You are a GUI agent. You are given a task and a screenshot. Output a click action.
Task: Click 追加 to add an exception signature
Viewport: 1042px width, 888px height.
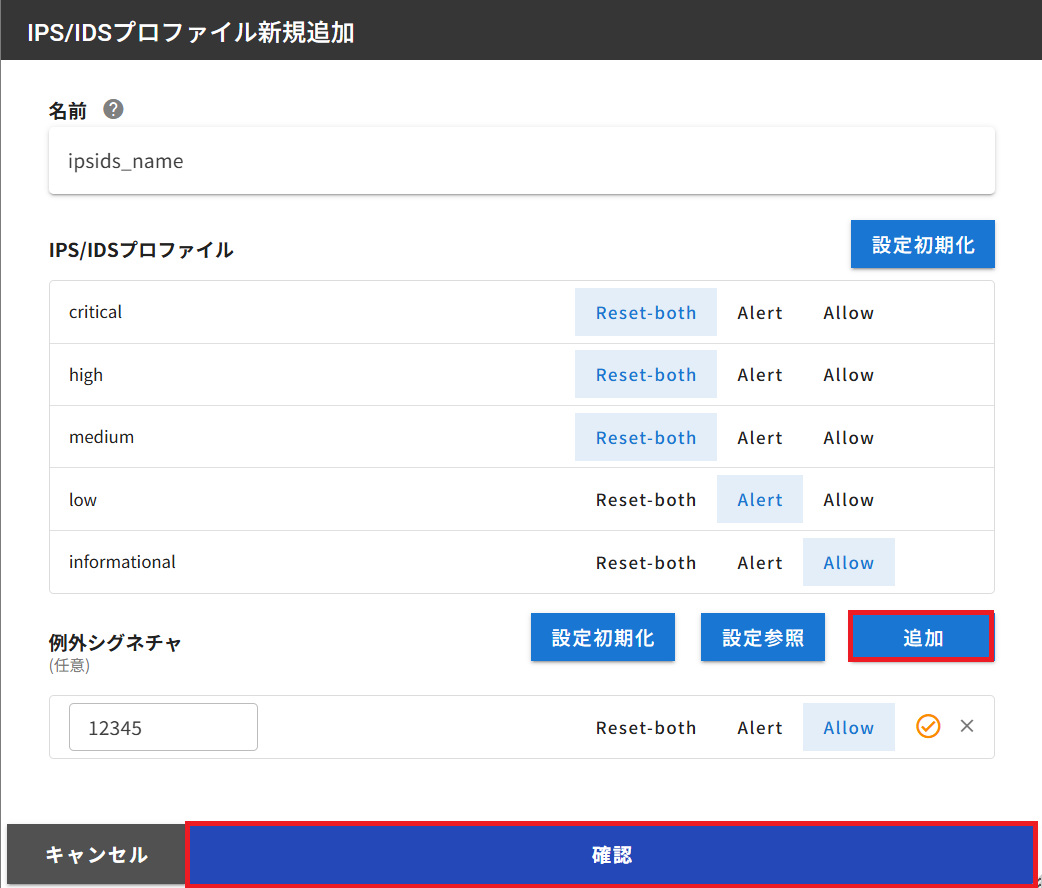[x=920, y=636]
